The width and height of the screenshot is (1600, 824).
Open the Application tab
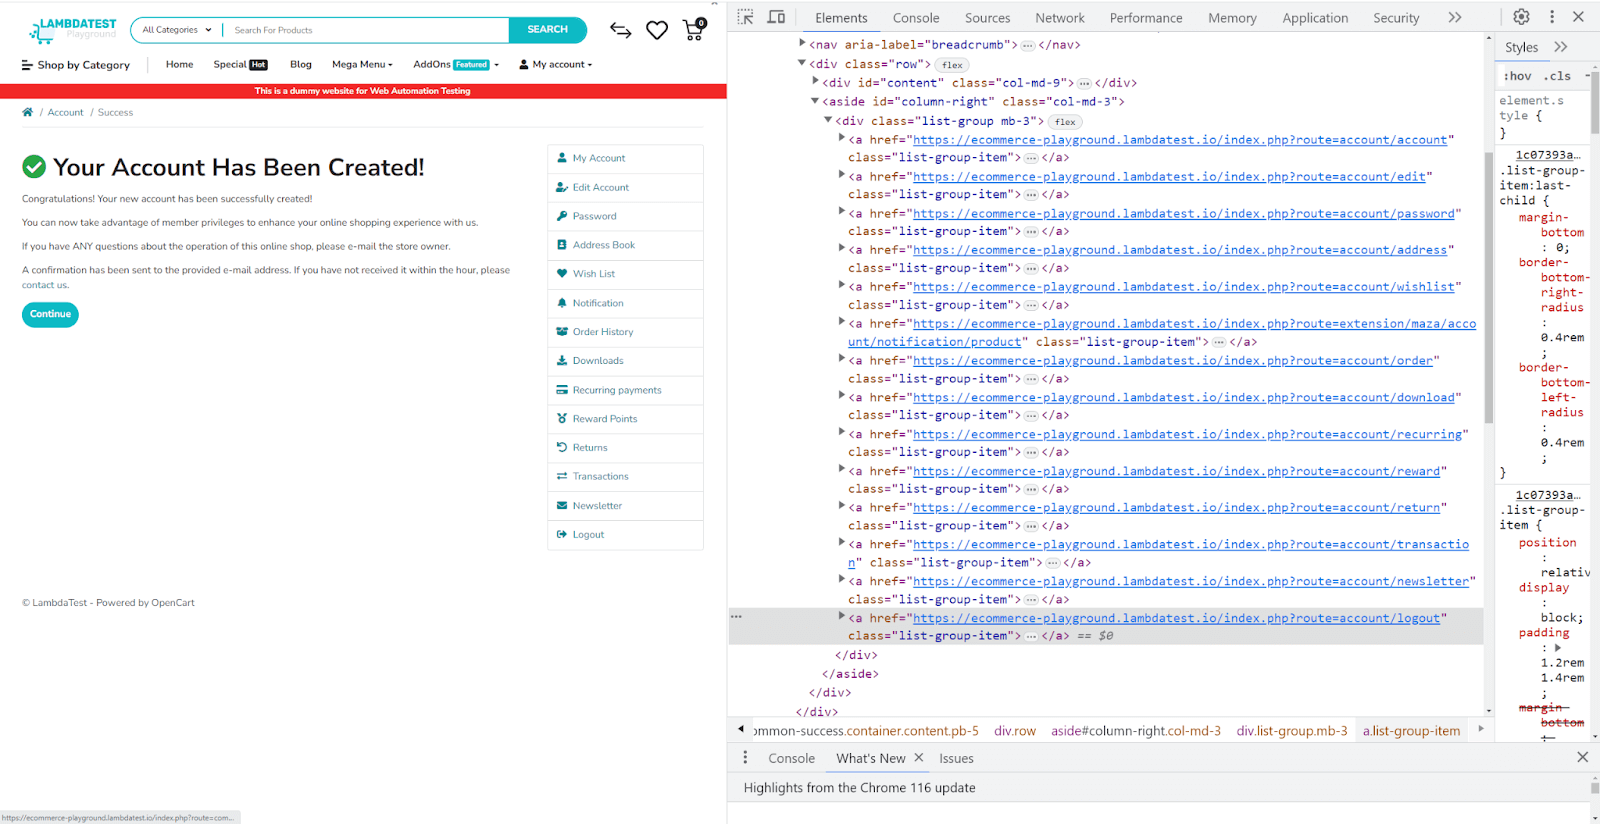pos(1315,18)
